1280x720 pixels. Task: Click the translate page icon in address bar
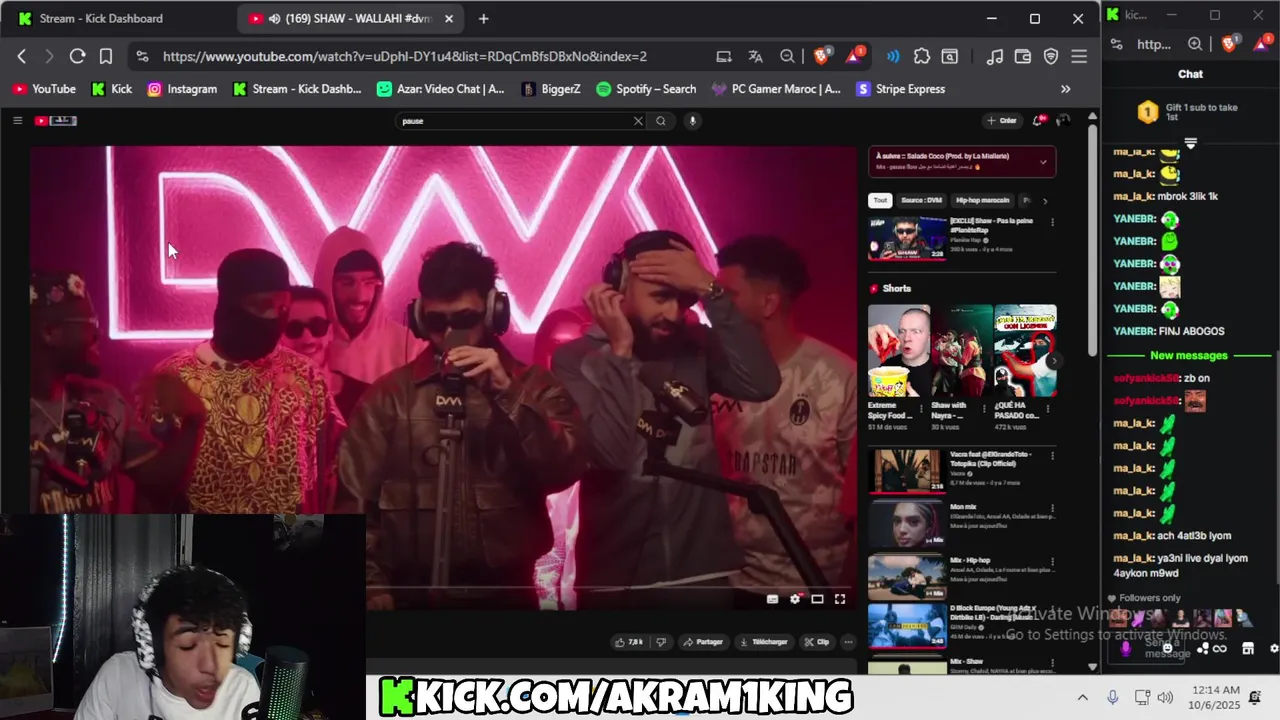(756, 56)
